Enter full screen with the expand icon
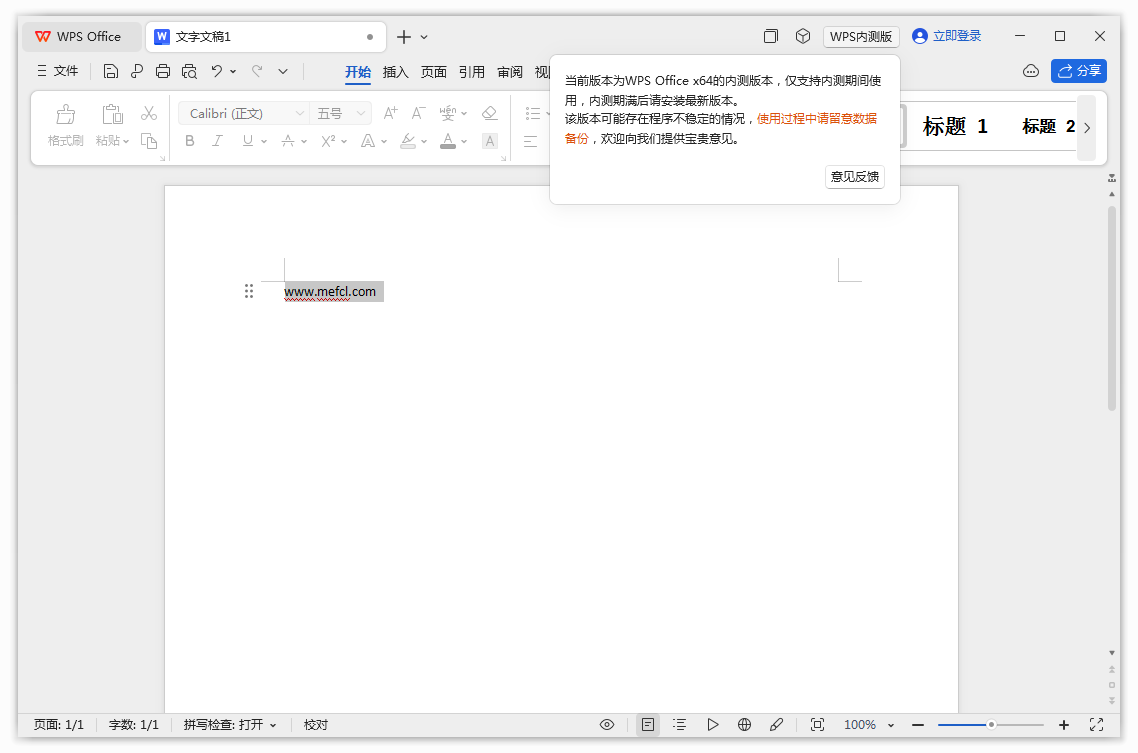This screenshot has height=753, width=1138. (1097, 725)
